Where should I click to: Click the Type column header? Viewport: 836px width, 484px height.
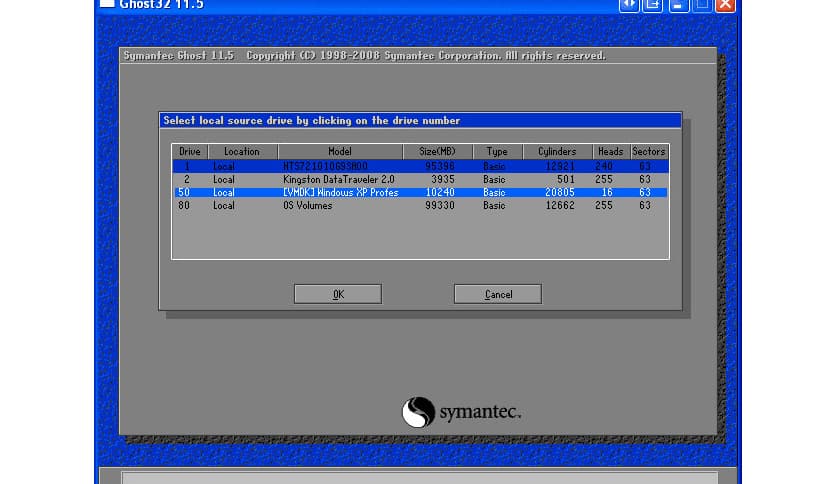[497, 152]
